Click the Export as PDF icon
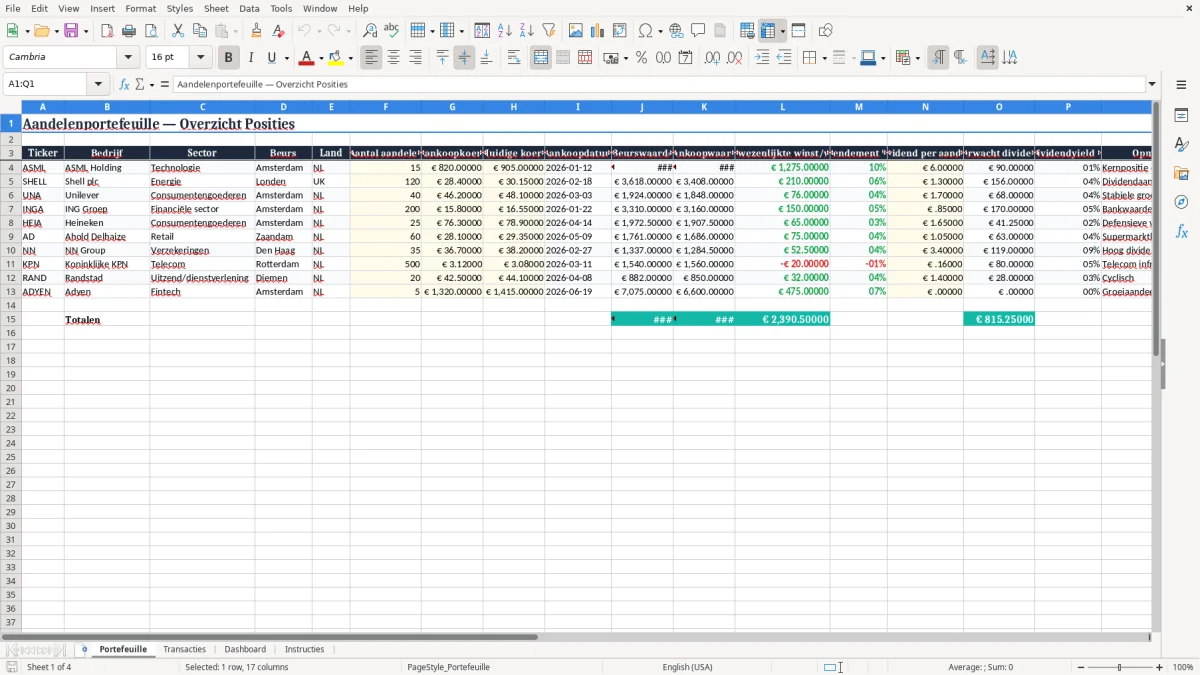The image size is (1200, 675). click(x=107, y=31)
